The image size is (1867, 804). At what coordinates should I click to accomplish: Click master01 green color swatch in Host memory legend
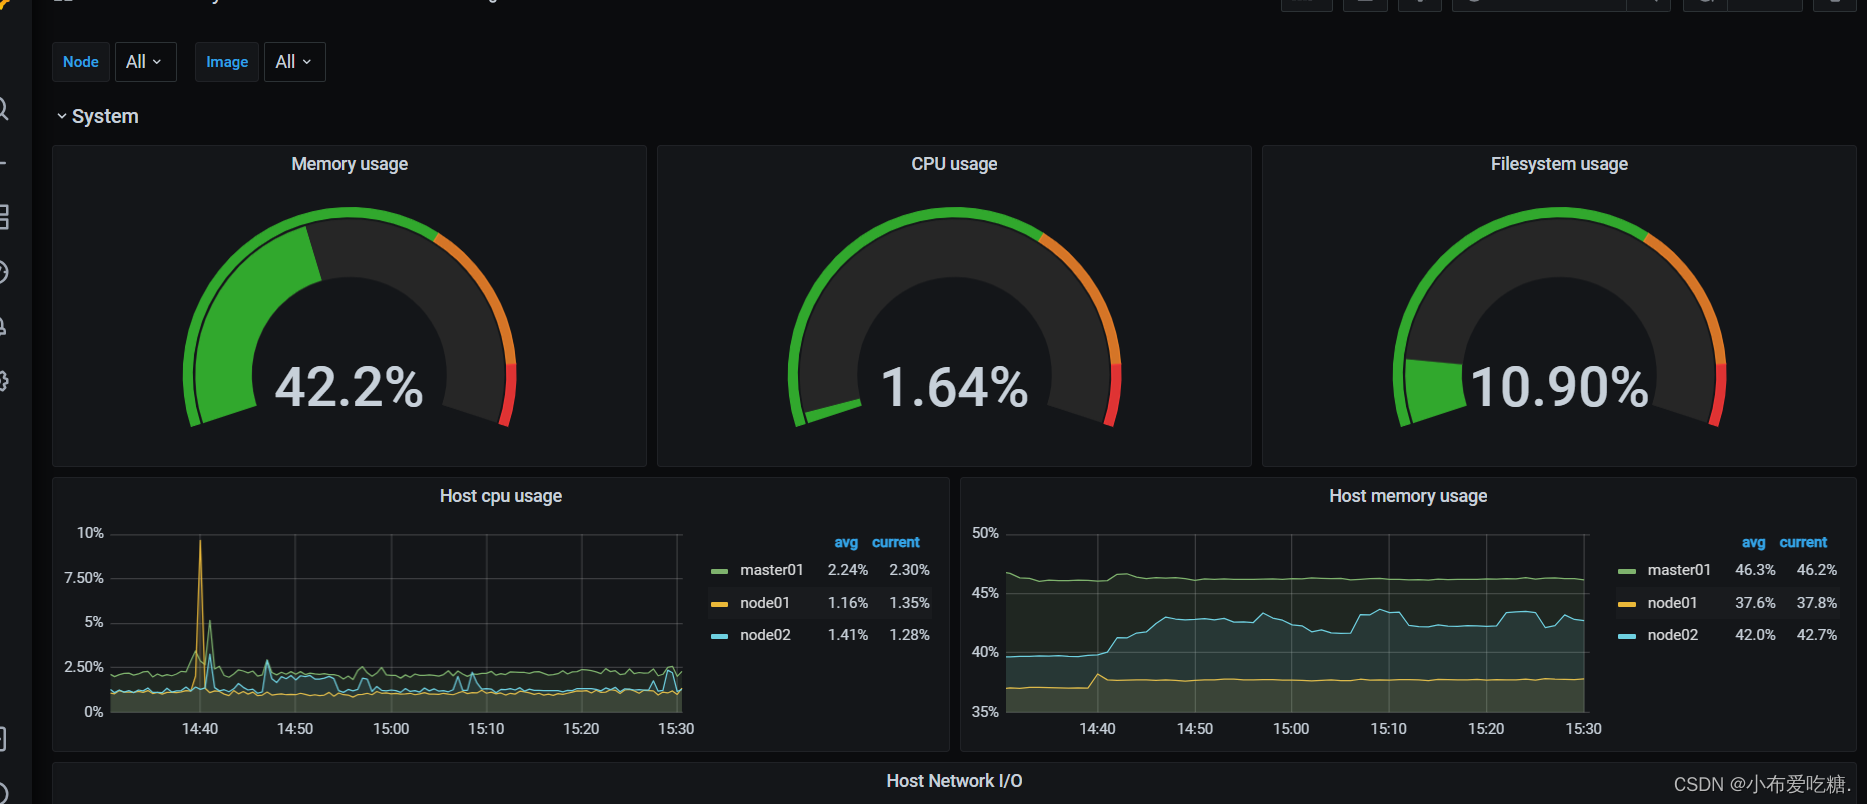click(1627, 571)
